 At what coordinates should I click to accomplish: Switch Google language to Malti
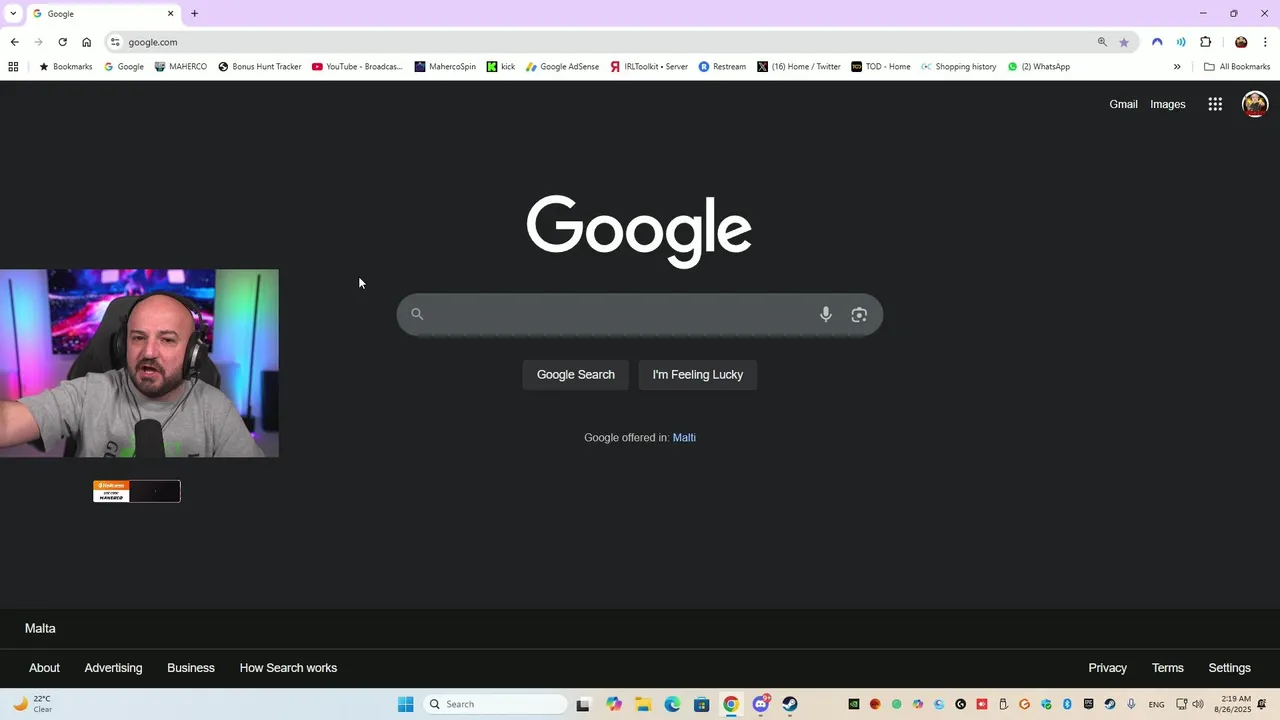[x=684, y=437]
